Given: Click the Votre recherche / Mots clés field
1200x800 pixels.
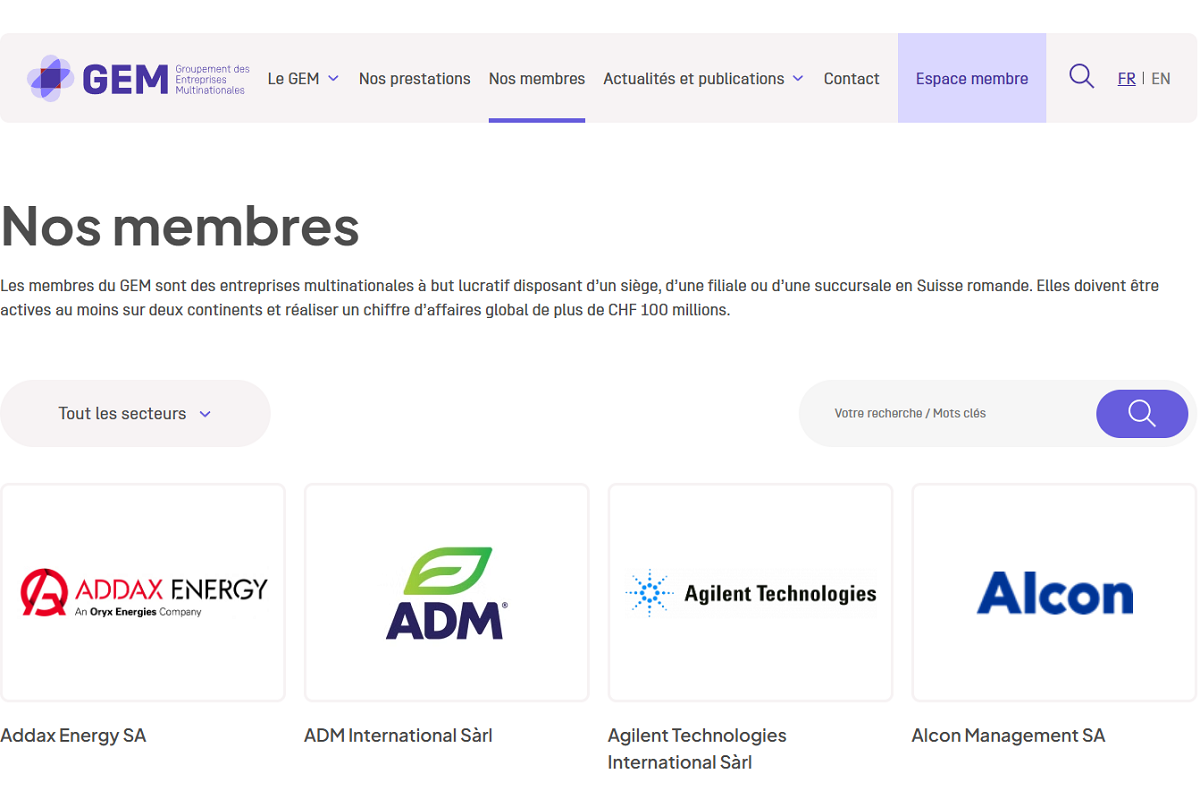Looking at the screenshot, I should tap(950, 413).
